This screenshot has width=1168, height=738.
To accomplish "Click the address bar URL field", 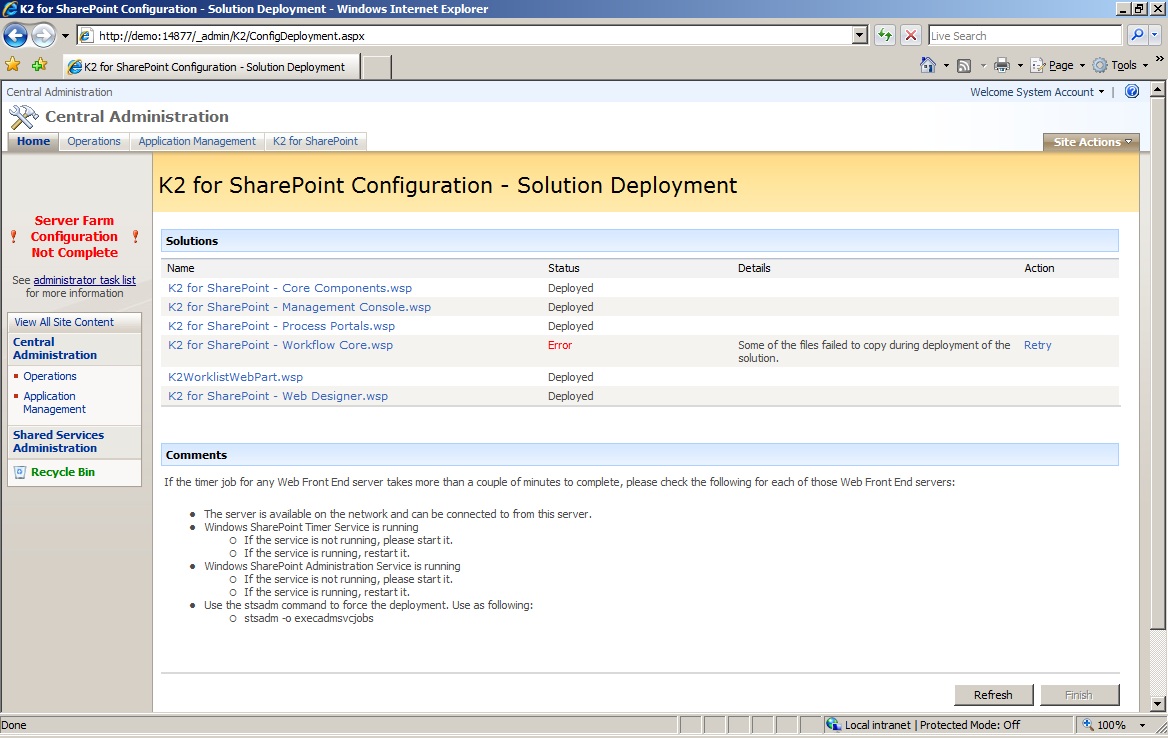I will point(465,36).
